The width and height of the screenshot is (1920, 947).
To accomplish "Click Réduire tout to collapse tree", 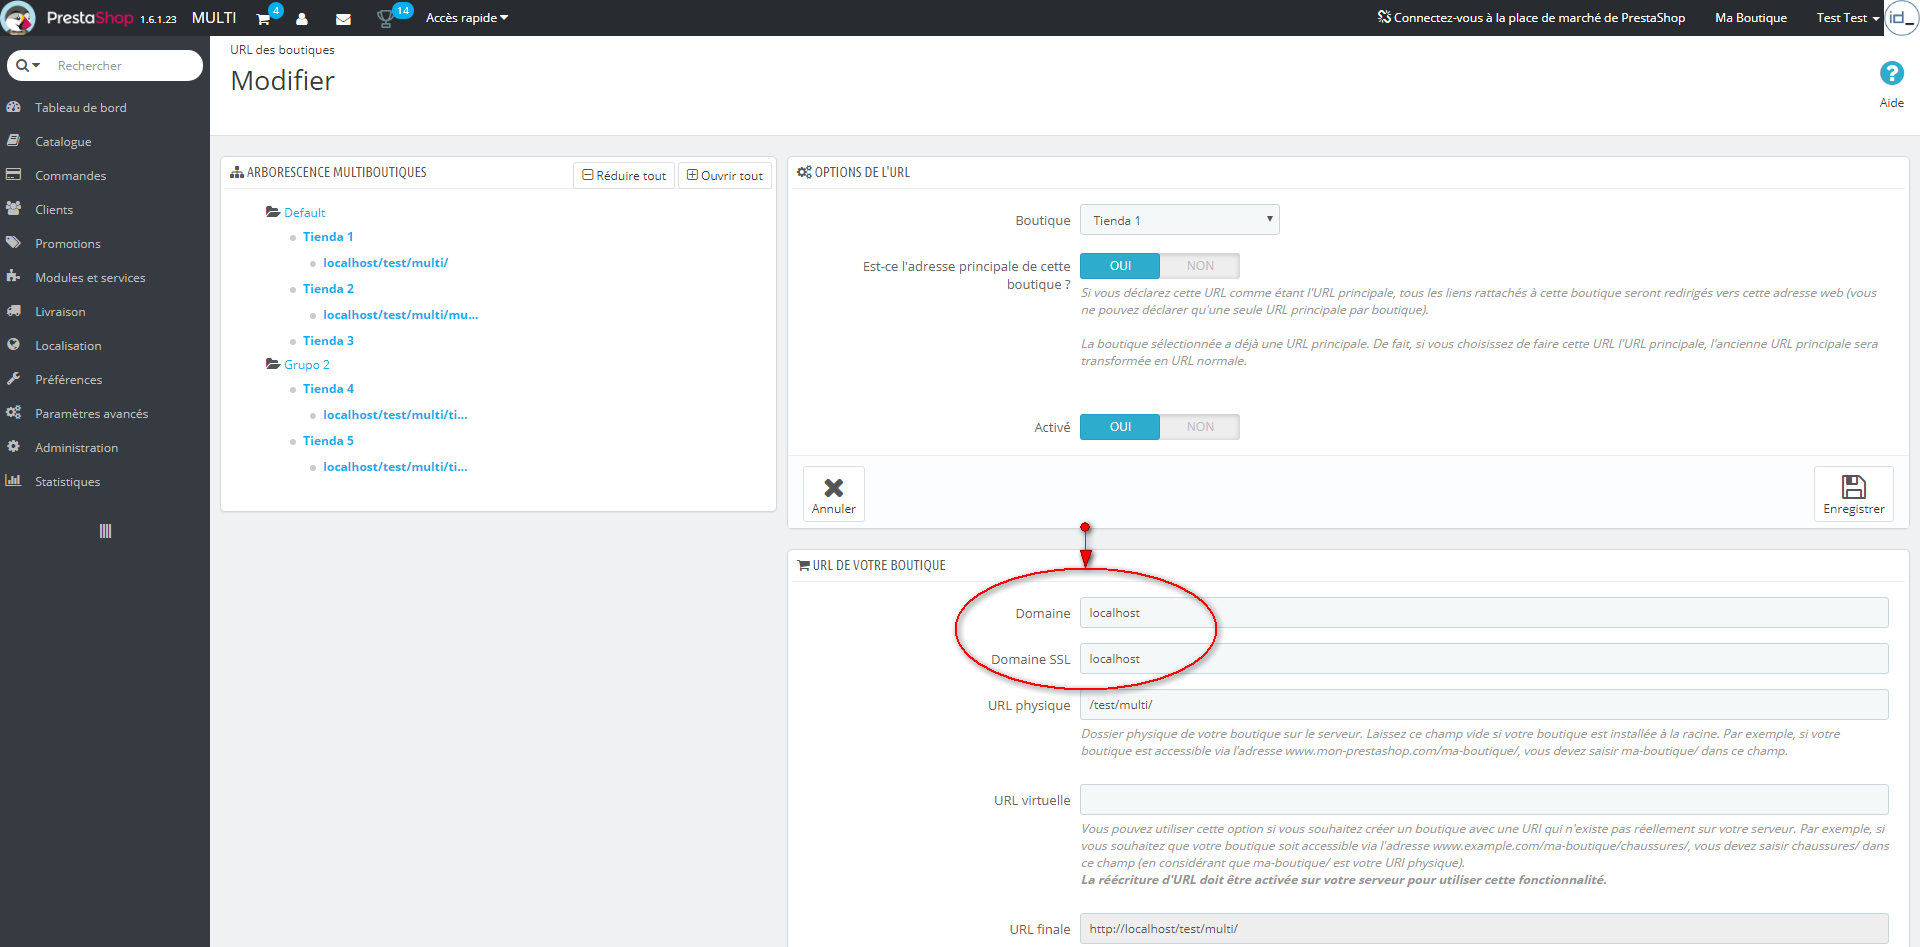I will click(624, 175).
